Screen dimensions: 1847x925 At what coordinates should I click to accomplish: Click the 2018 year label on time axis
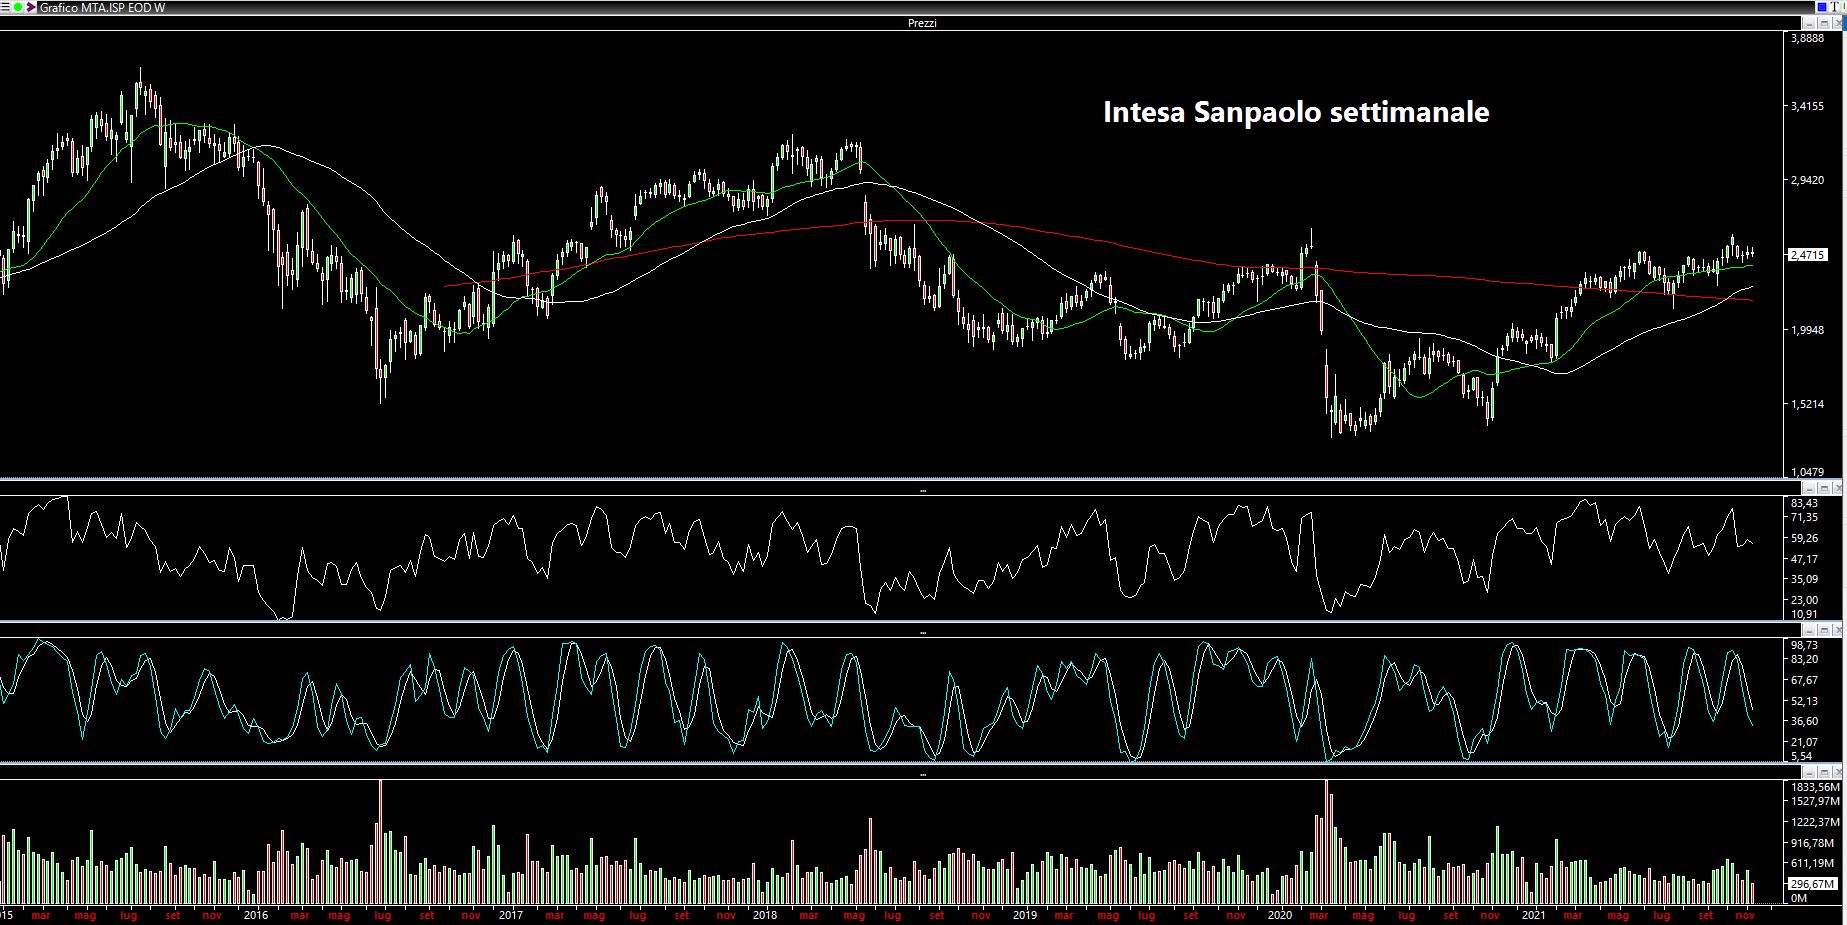765,915
